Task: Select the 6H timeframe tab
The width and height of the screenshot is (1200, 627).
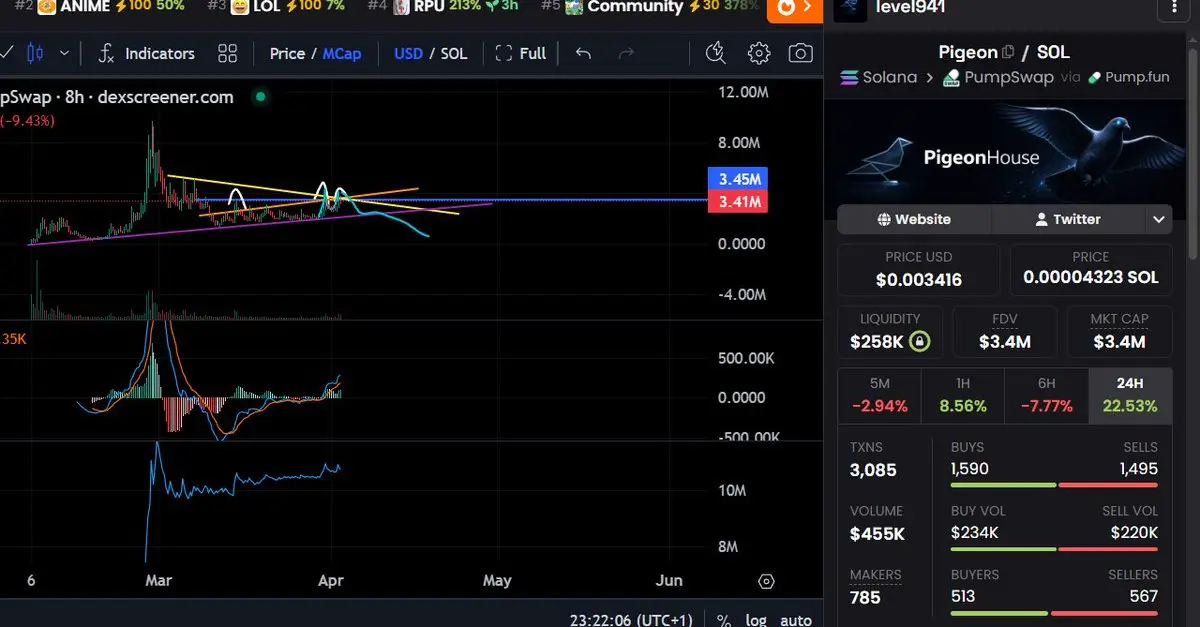Action: [x=1046, y=396]
